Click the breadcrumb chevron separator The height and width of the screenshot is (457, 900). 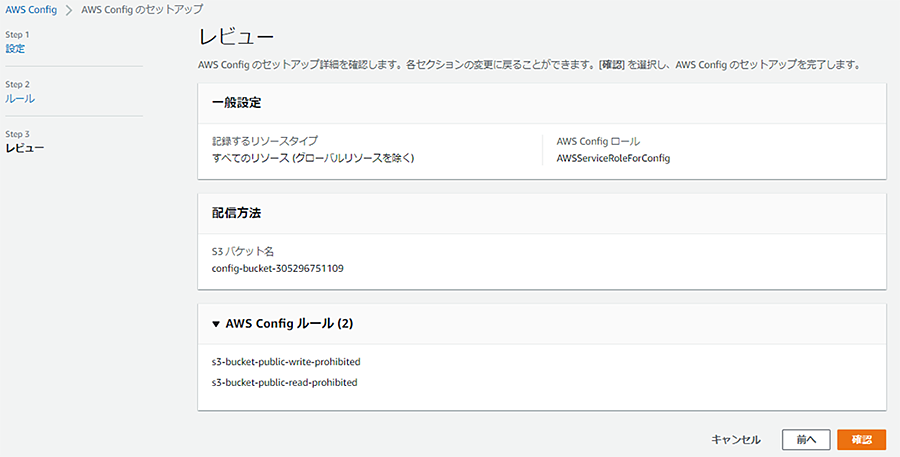coord(69,9)
